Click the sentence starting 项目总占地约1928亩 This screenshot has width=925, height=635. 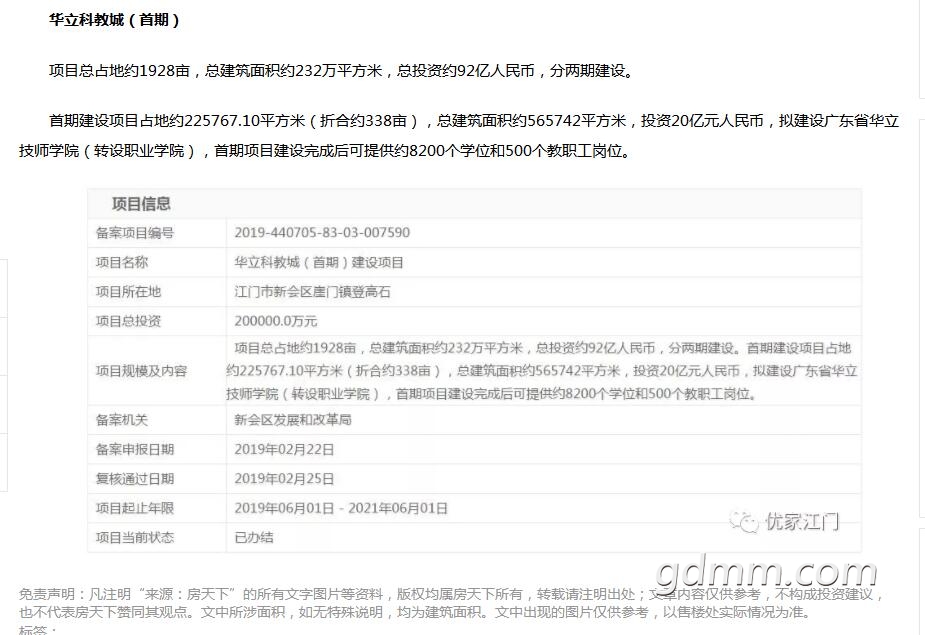tap(342, 71)
